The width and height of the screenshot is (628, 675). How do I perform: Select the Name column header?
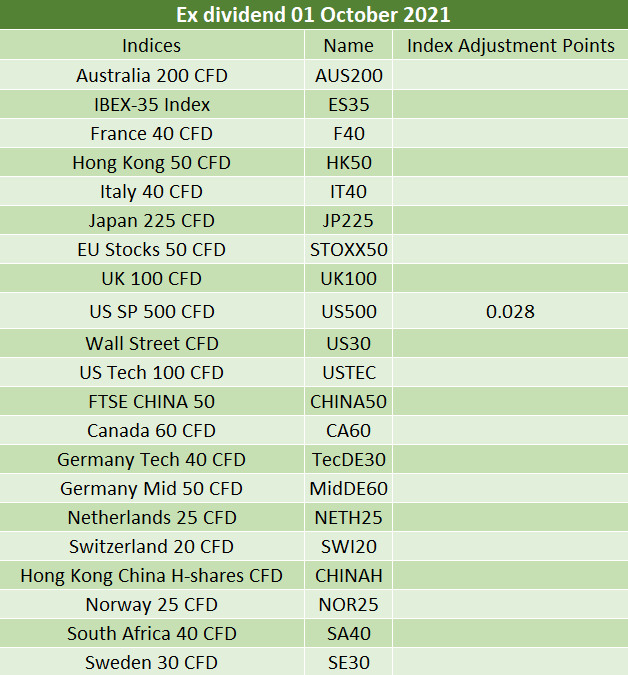click(349, 46)
